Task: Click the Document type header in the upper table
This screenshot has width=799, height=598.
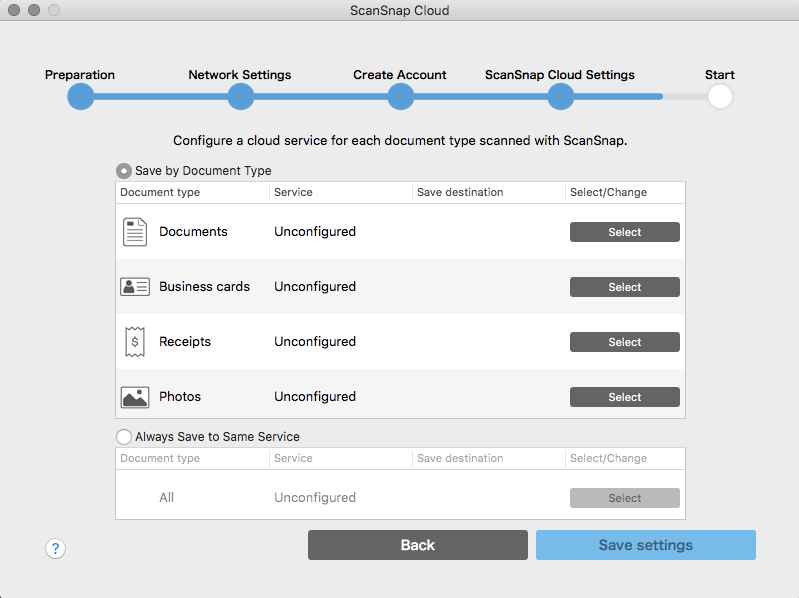Action: pyautogui.click(x=160, y=193)
